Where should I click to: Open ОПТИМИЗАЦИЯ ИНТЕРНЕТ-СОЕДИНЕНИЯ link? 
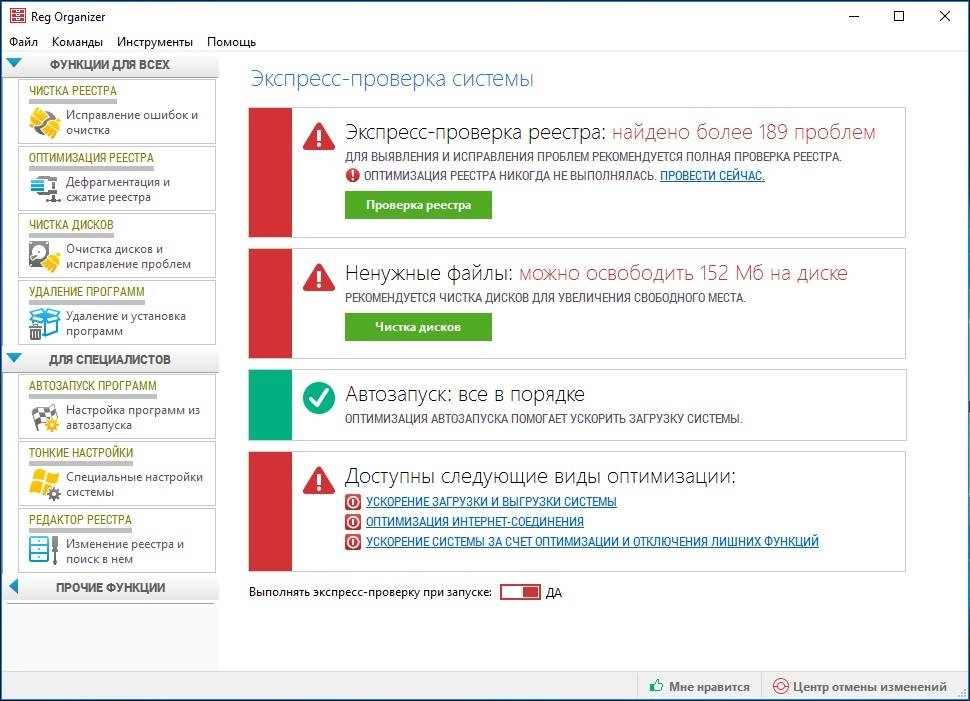[x=474, y=522]
